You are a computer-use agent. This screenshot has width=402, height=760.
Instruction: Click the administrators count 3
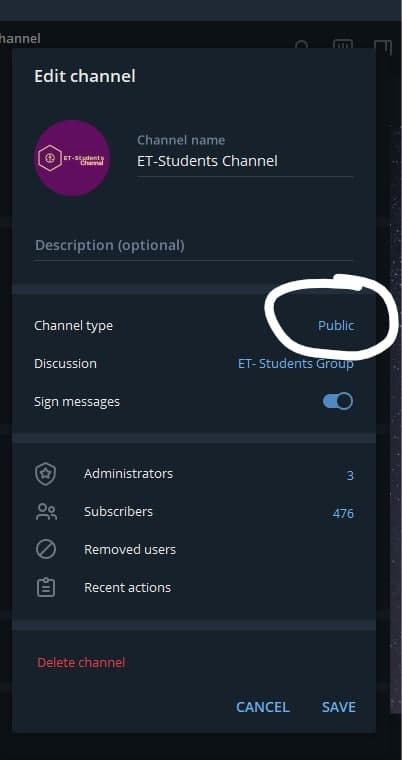(x=350, y=475)
